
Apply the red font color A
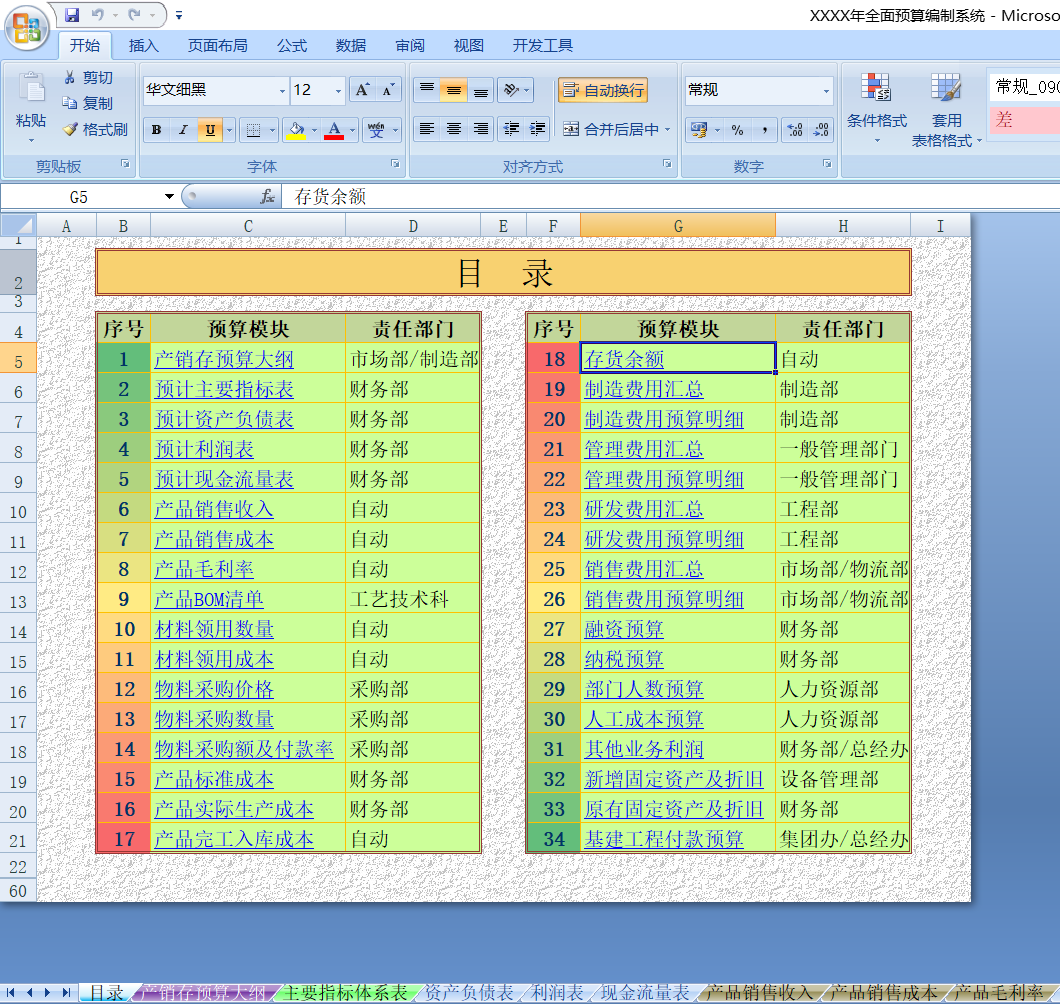[334, 130]
